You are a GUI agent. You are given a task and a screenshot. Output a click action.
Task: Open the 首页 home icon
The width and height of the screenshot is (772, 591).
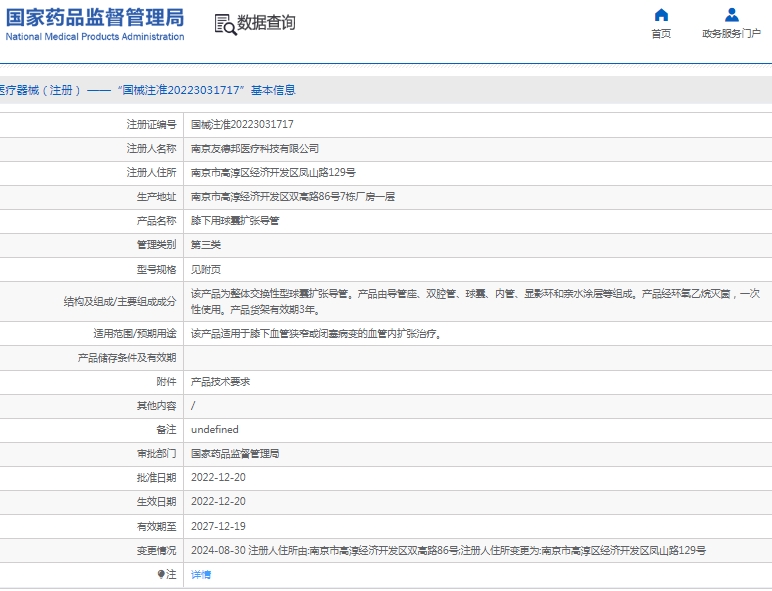pyautogui.click(x=661, y=15)
